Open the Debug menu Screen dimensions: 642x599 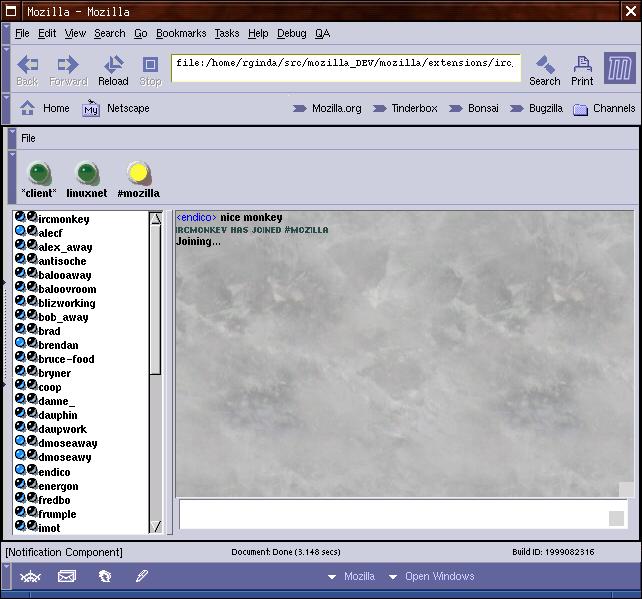292,34
